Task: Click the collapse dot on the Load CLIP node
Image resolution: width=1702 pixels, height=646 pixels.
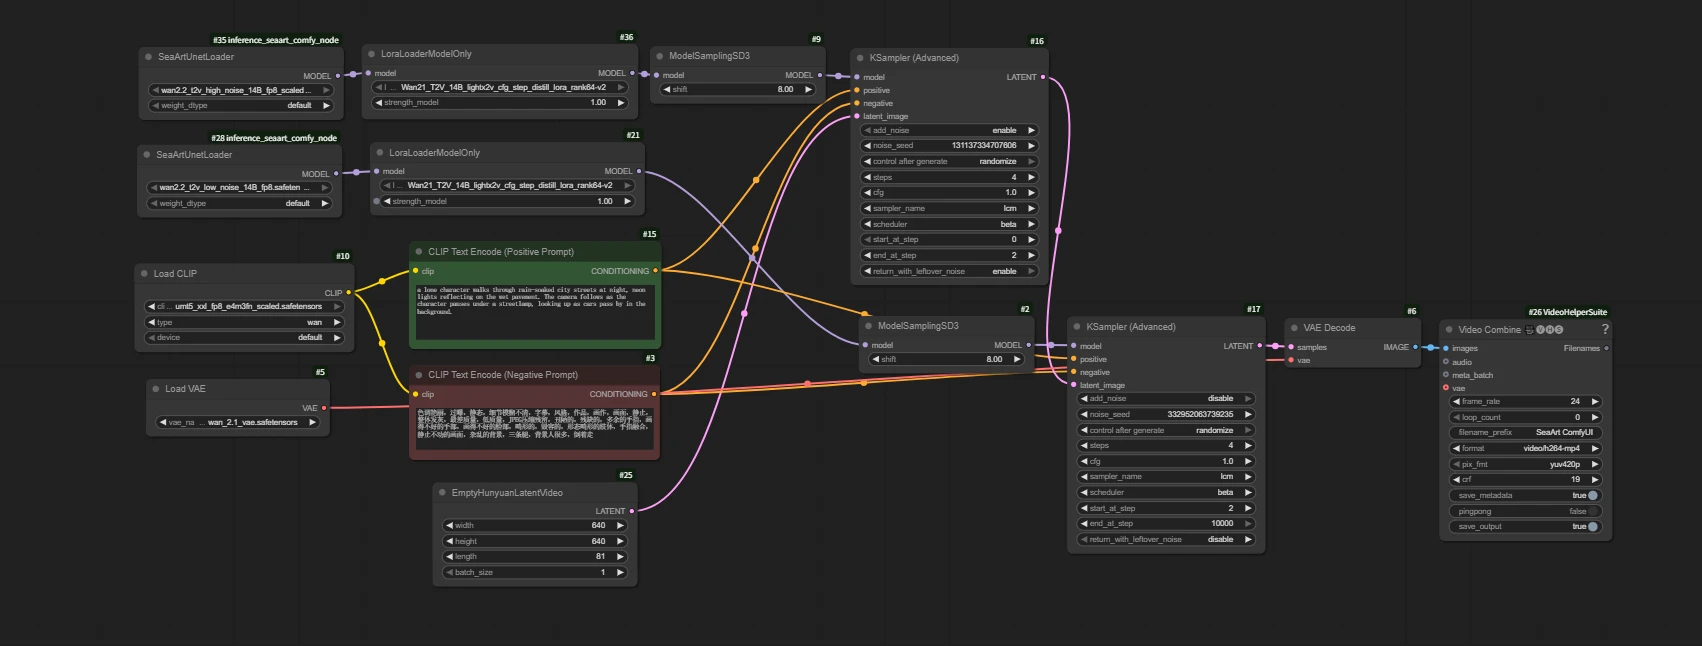Action: [x=144, y=274]
